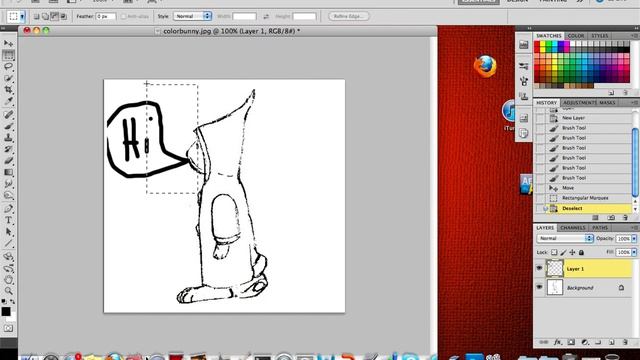Select the Path Selection tool
The height and width of the screenshot is (360, 640).
(x=8, y=232)
